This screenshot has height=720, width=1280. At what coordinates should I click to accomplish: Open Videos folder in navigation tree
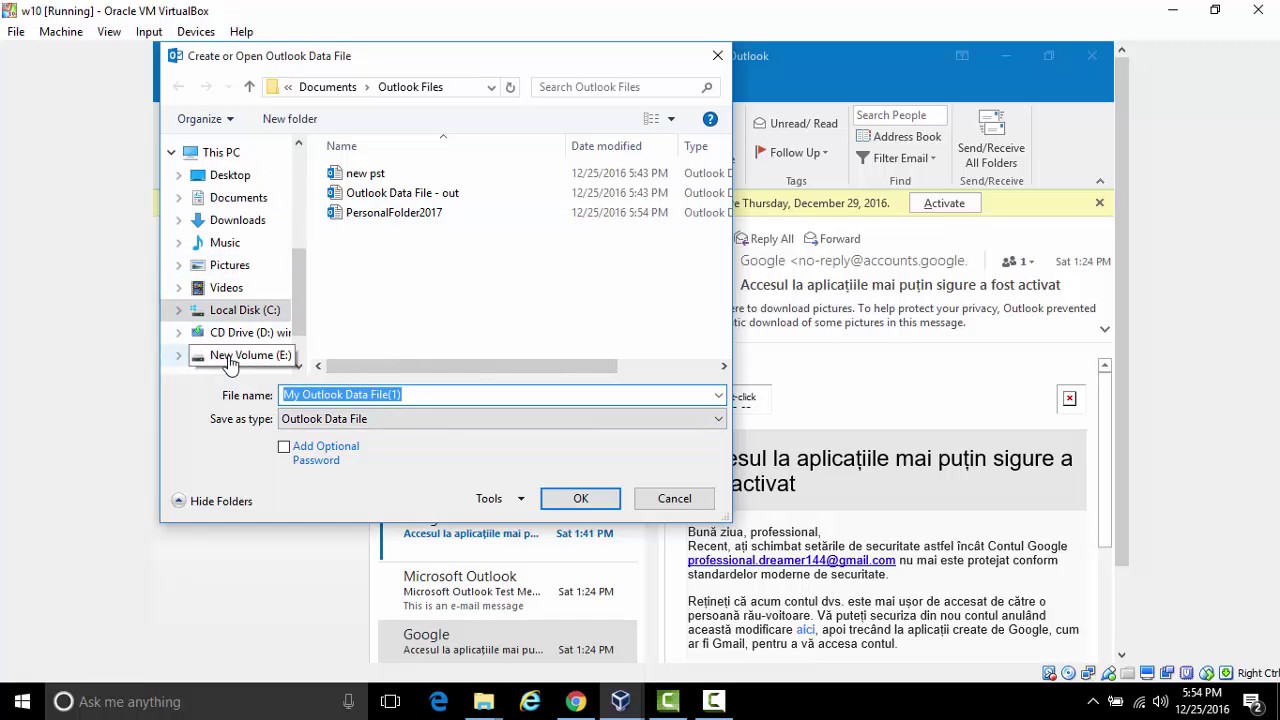tap(226, 287)
